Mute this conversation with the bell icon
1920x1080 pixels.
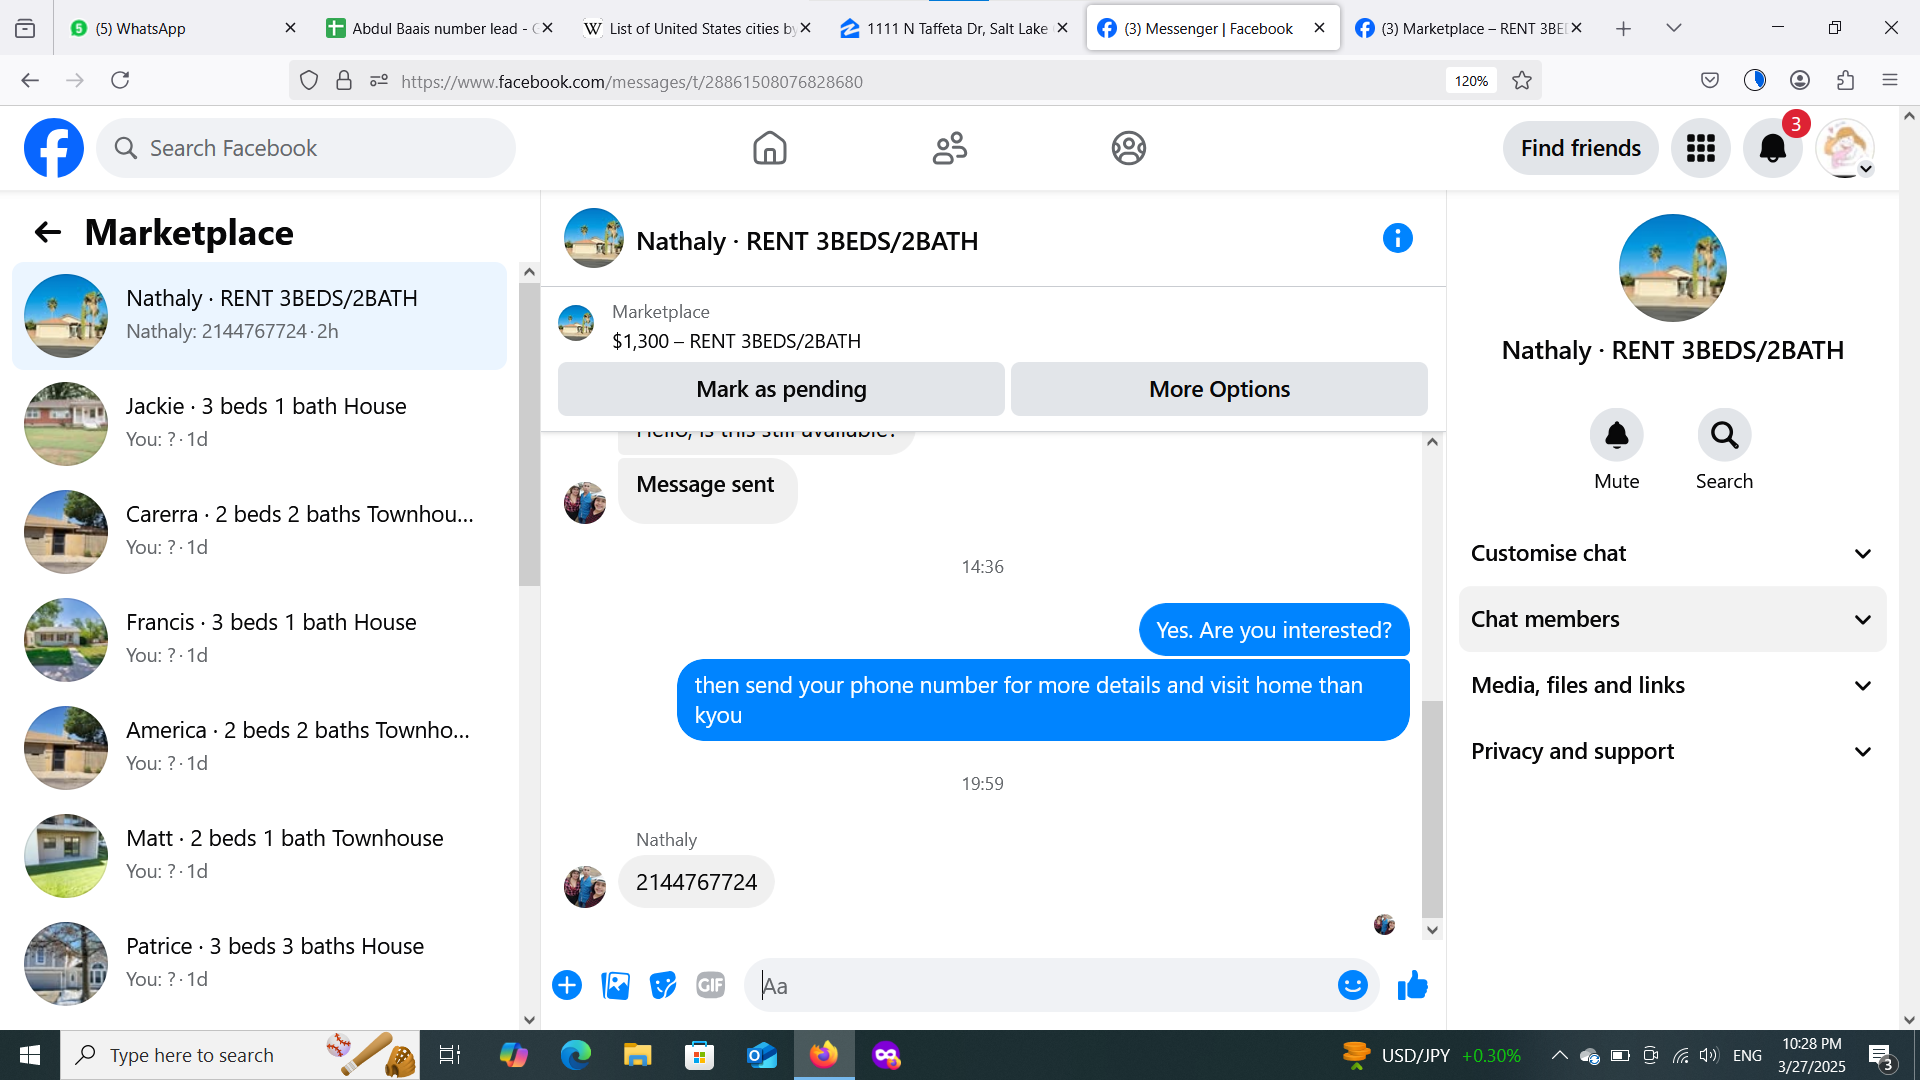click(x=1617, y=435)
